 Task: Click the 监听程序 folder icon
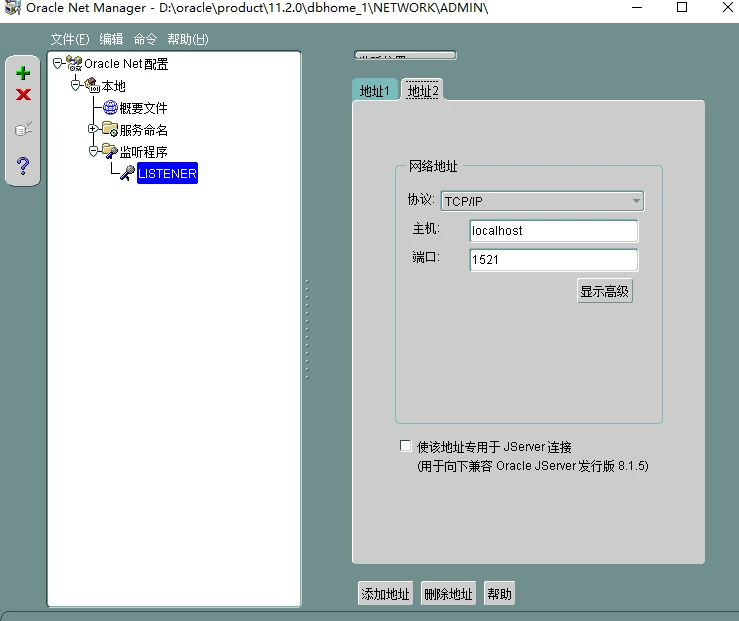point(110,151)
